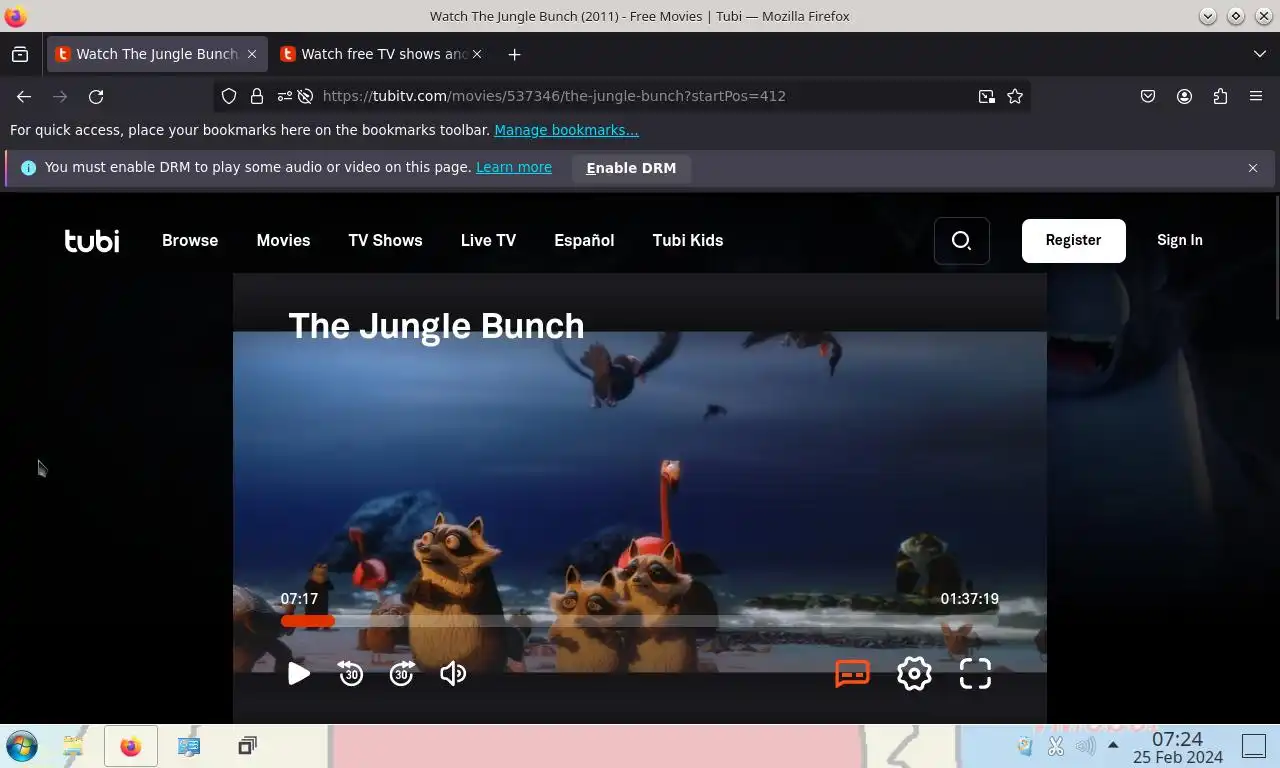Open Picture-in-Picture from the address bar
The width and height of the screenshot is (1280, 768).
pos(987,96)
